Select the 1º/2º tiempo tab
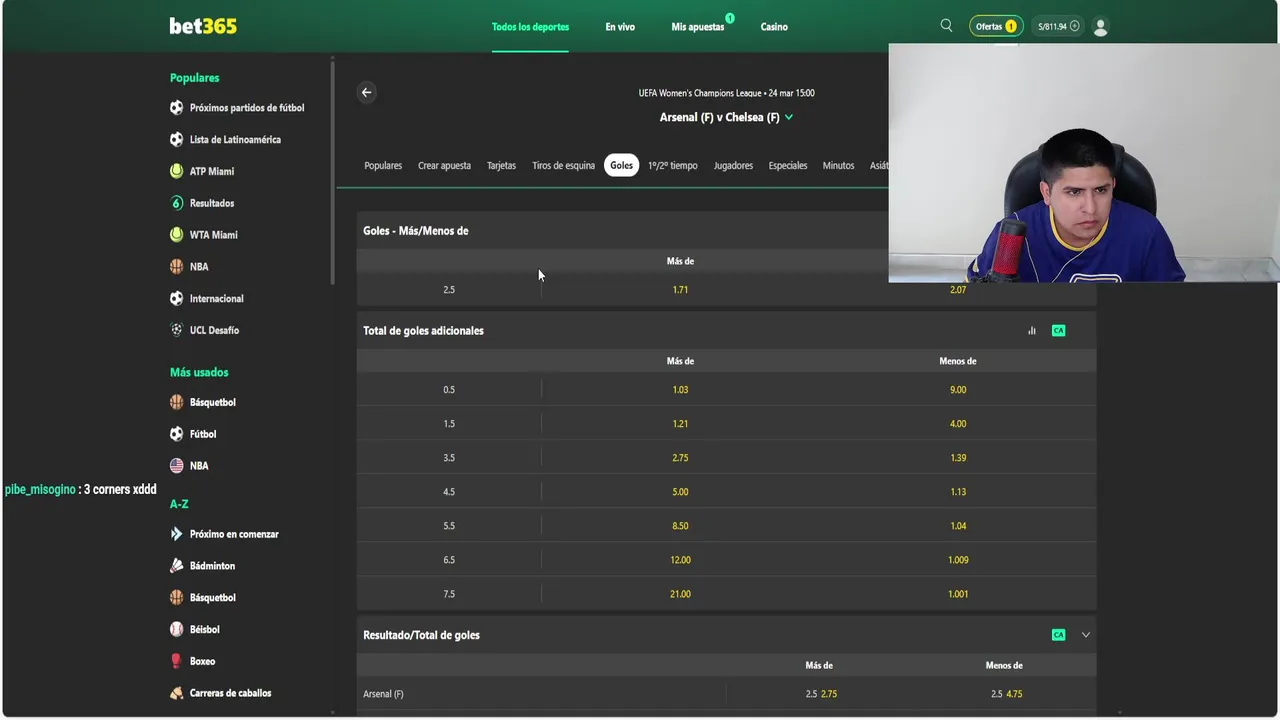Screen dimensions: 1280x720 (672, 166)
